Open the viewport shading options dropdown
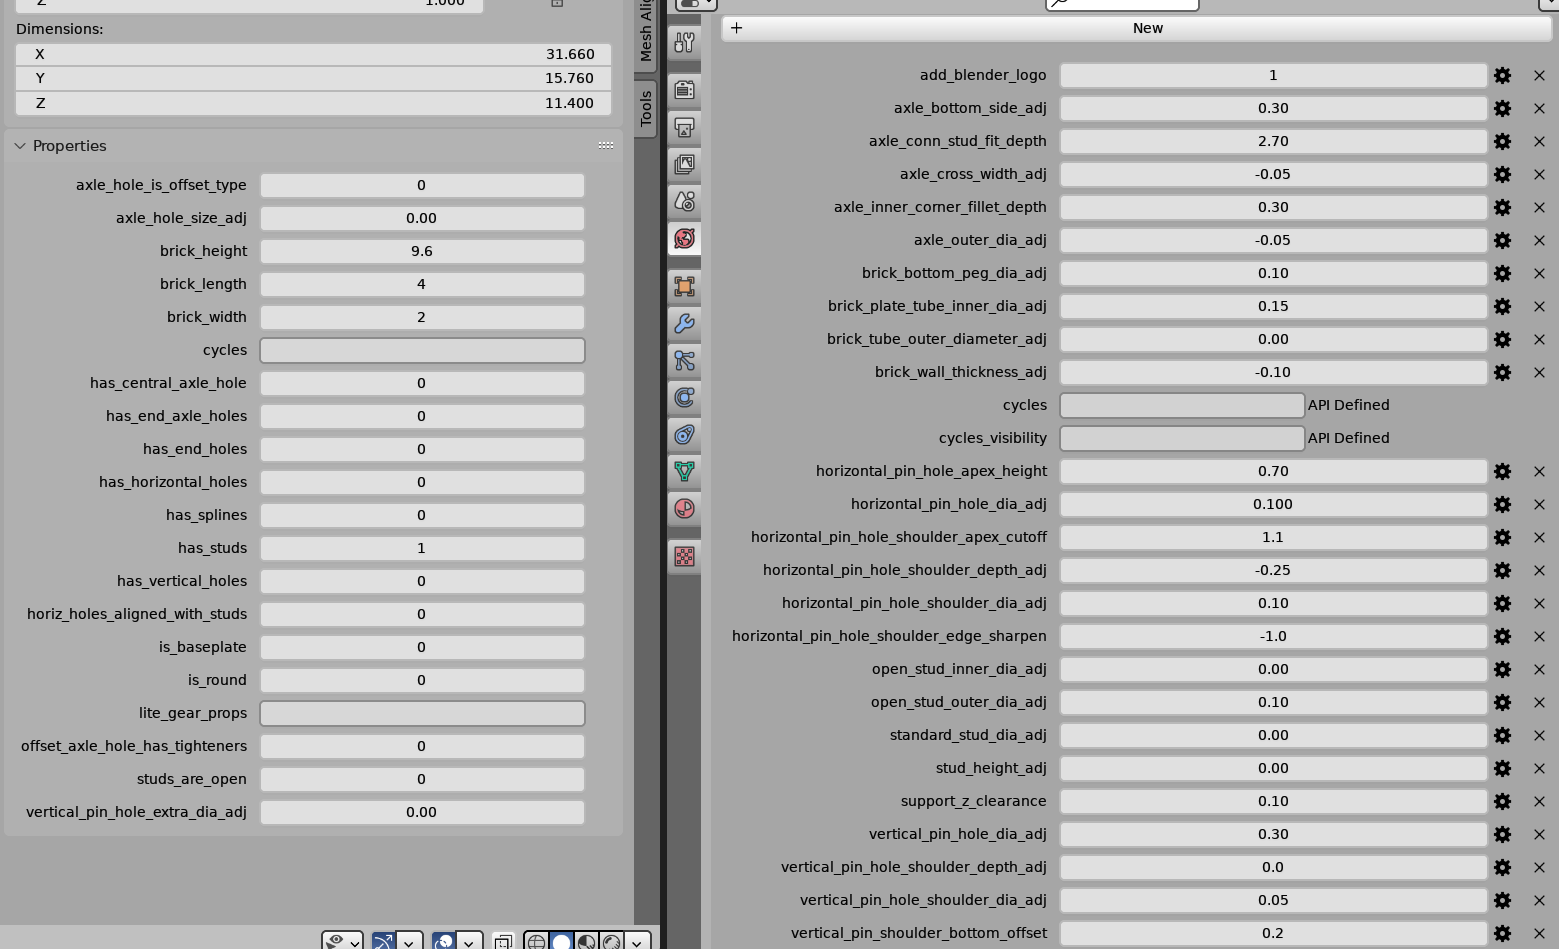Screen dimensions: 1559x949 click(x=637, y=941)
